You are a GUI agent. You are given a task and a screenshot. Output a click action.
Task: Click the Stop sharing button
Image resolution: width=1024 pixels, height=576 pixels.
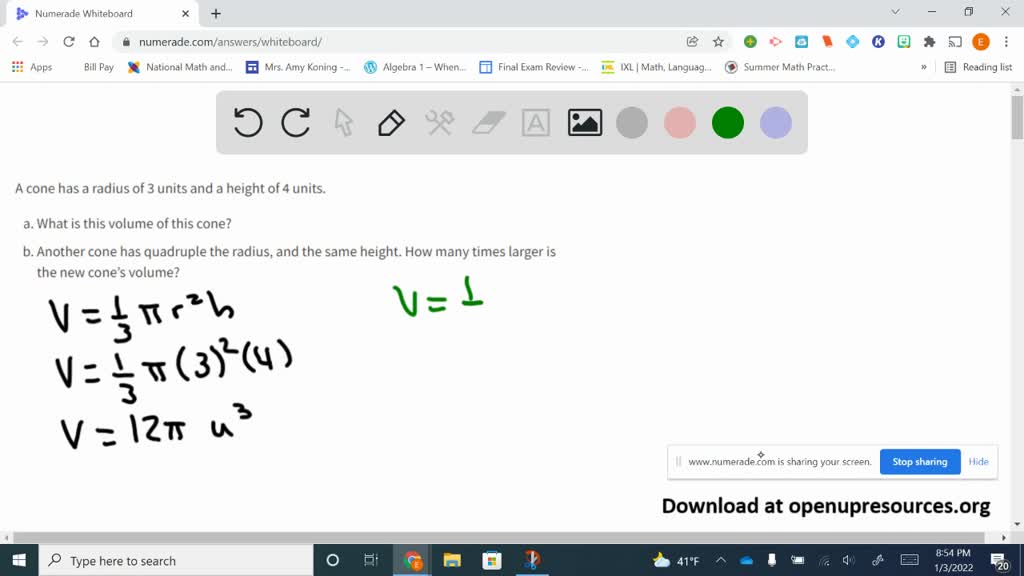pyautogui.click(x=919, y=461)
